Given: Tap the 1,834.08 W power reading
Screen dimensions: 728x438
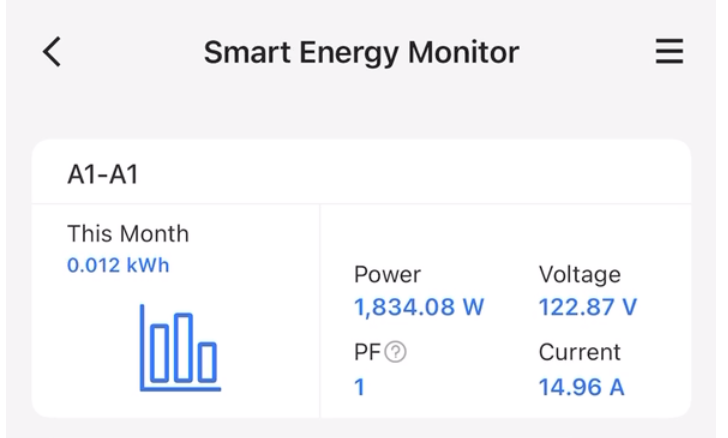Looking at the screenshot, I should pos(419,307).
